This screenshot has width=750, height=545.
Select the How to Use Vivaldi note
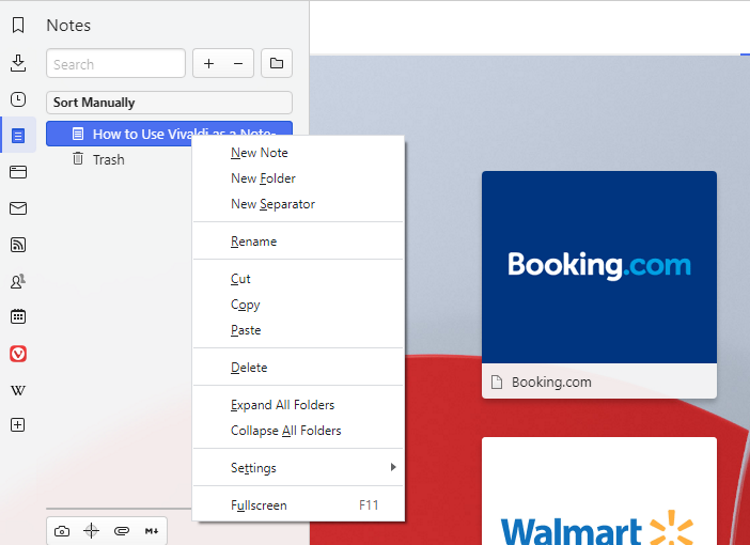pyautogui.click(x=169, y=133)
